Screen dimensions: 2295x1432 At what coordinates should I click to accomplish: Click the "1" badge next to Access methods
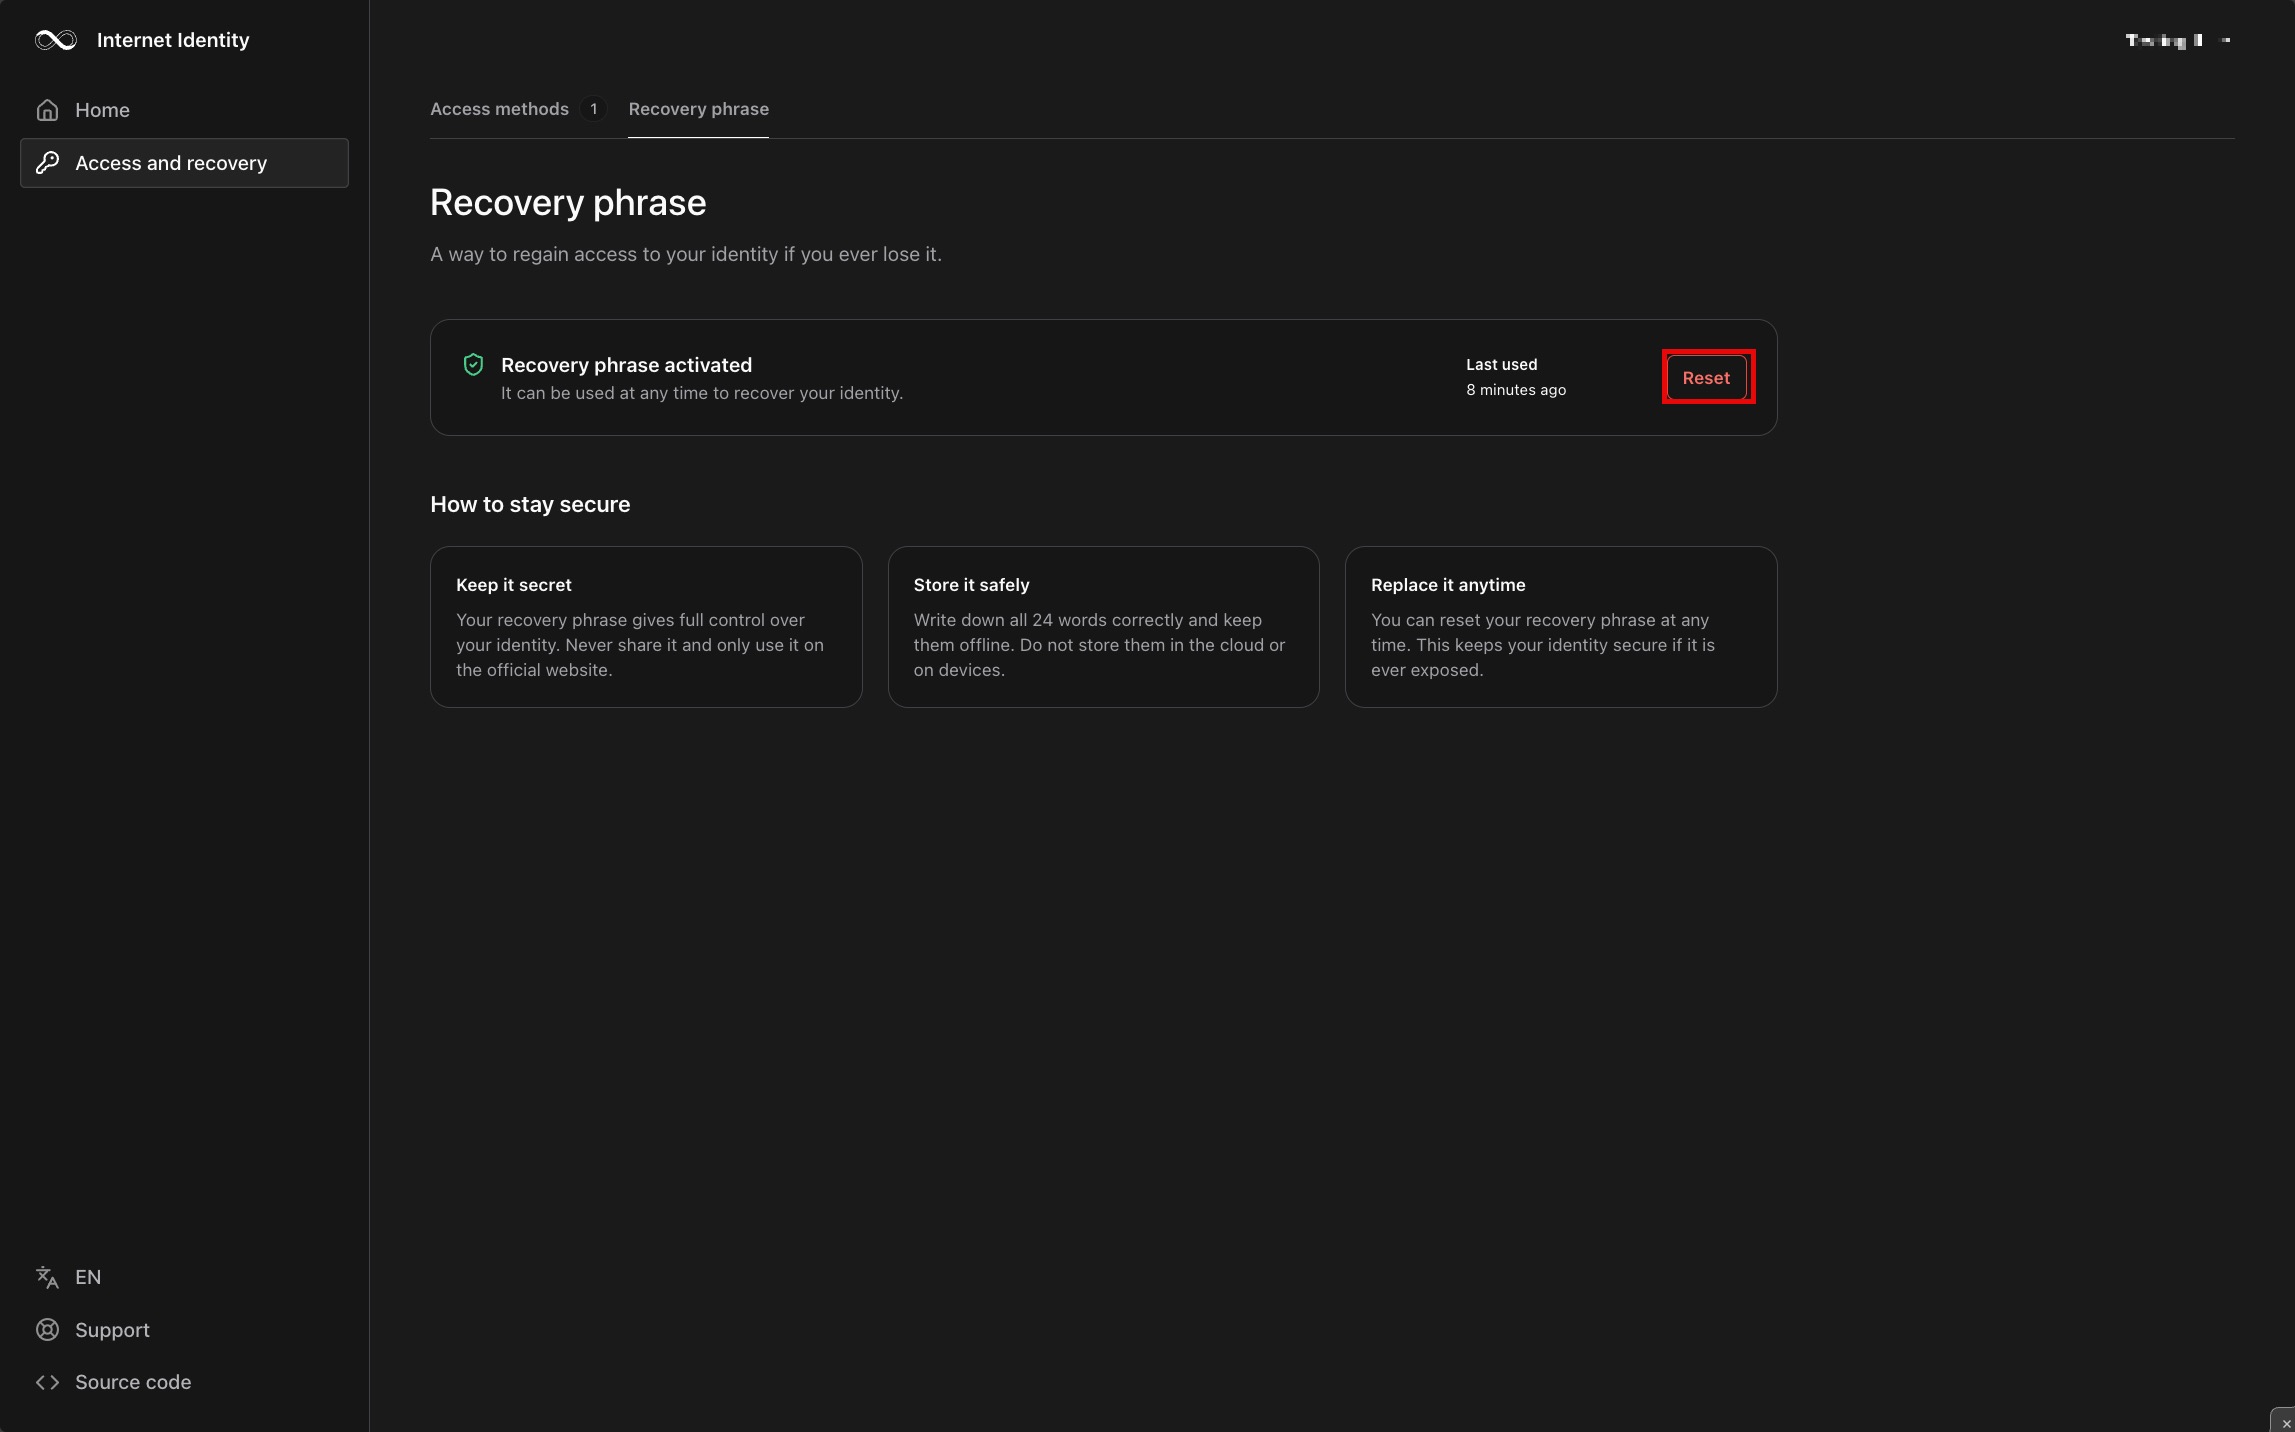click(x=593, y=109)
